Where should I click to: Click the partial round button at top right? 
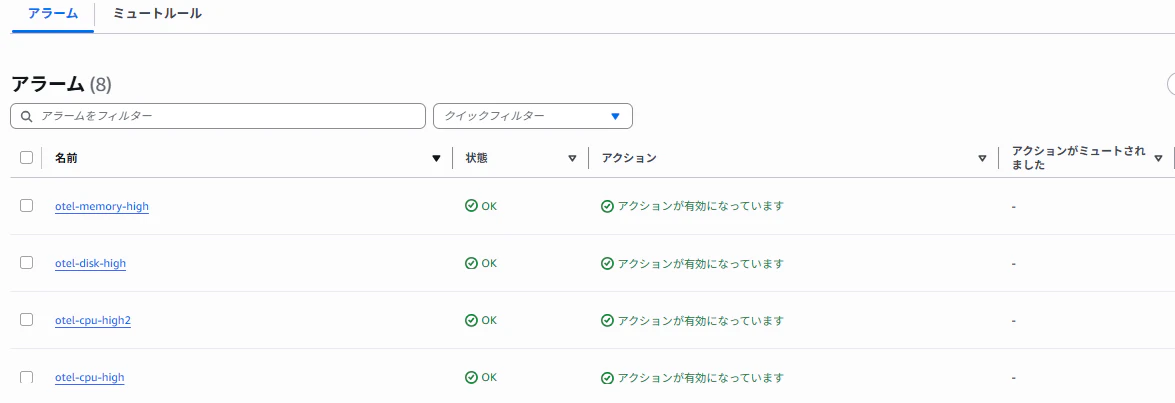pos(1171,84)
